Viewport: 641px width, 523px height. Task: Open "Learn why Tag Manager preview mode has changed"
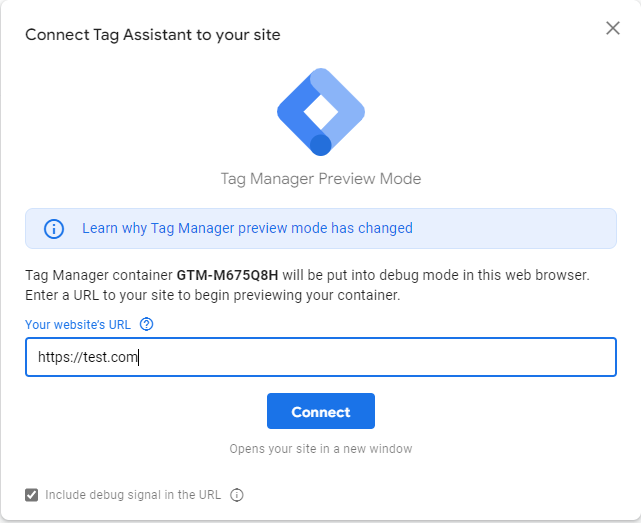point(247,228)
